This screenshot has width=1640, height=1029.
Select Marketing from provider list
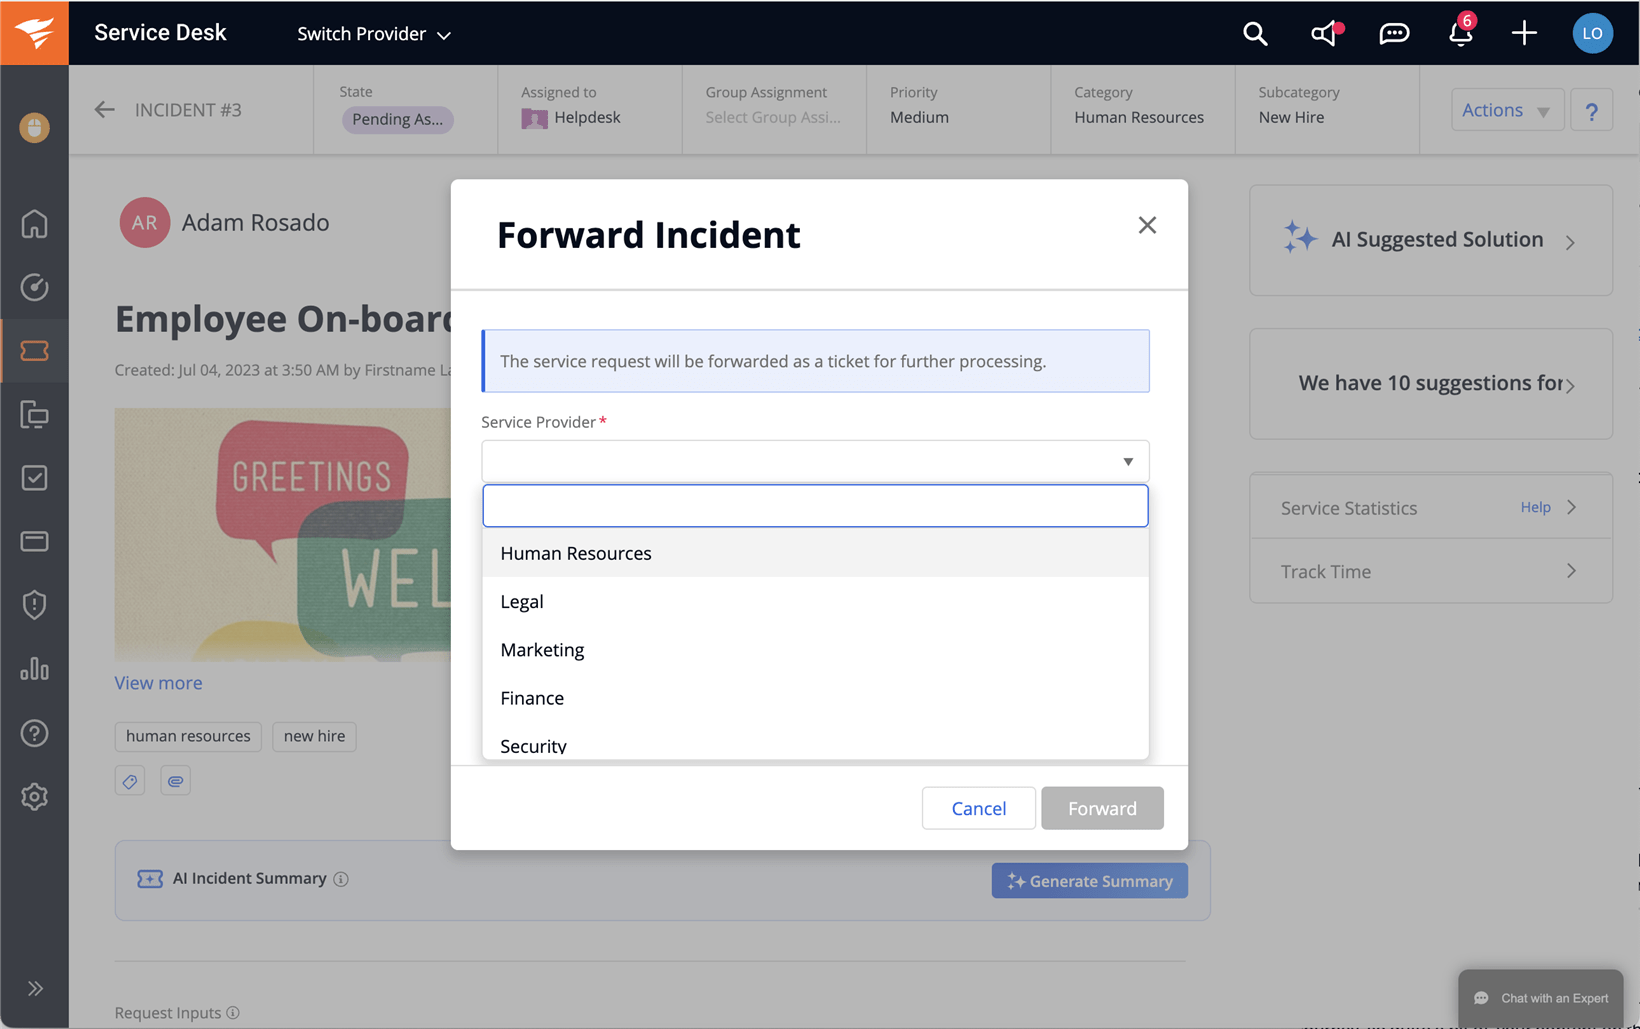(x=542, y=650)
